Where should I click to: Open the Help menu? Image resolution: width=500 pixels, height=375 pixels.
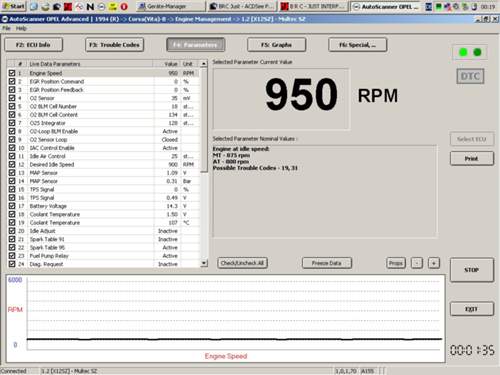21,28
